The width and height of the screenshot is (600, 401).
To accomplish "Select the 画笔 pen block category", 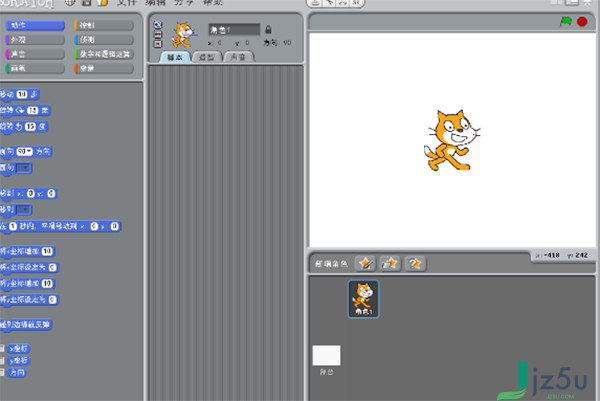I will click(x=35, y=68).
